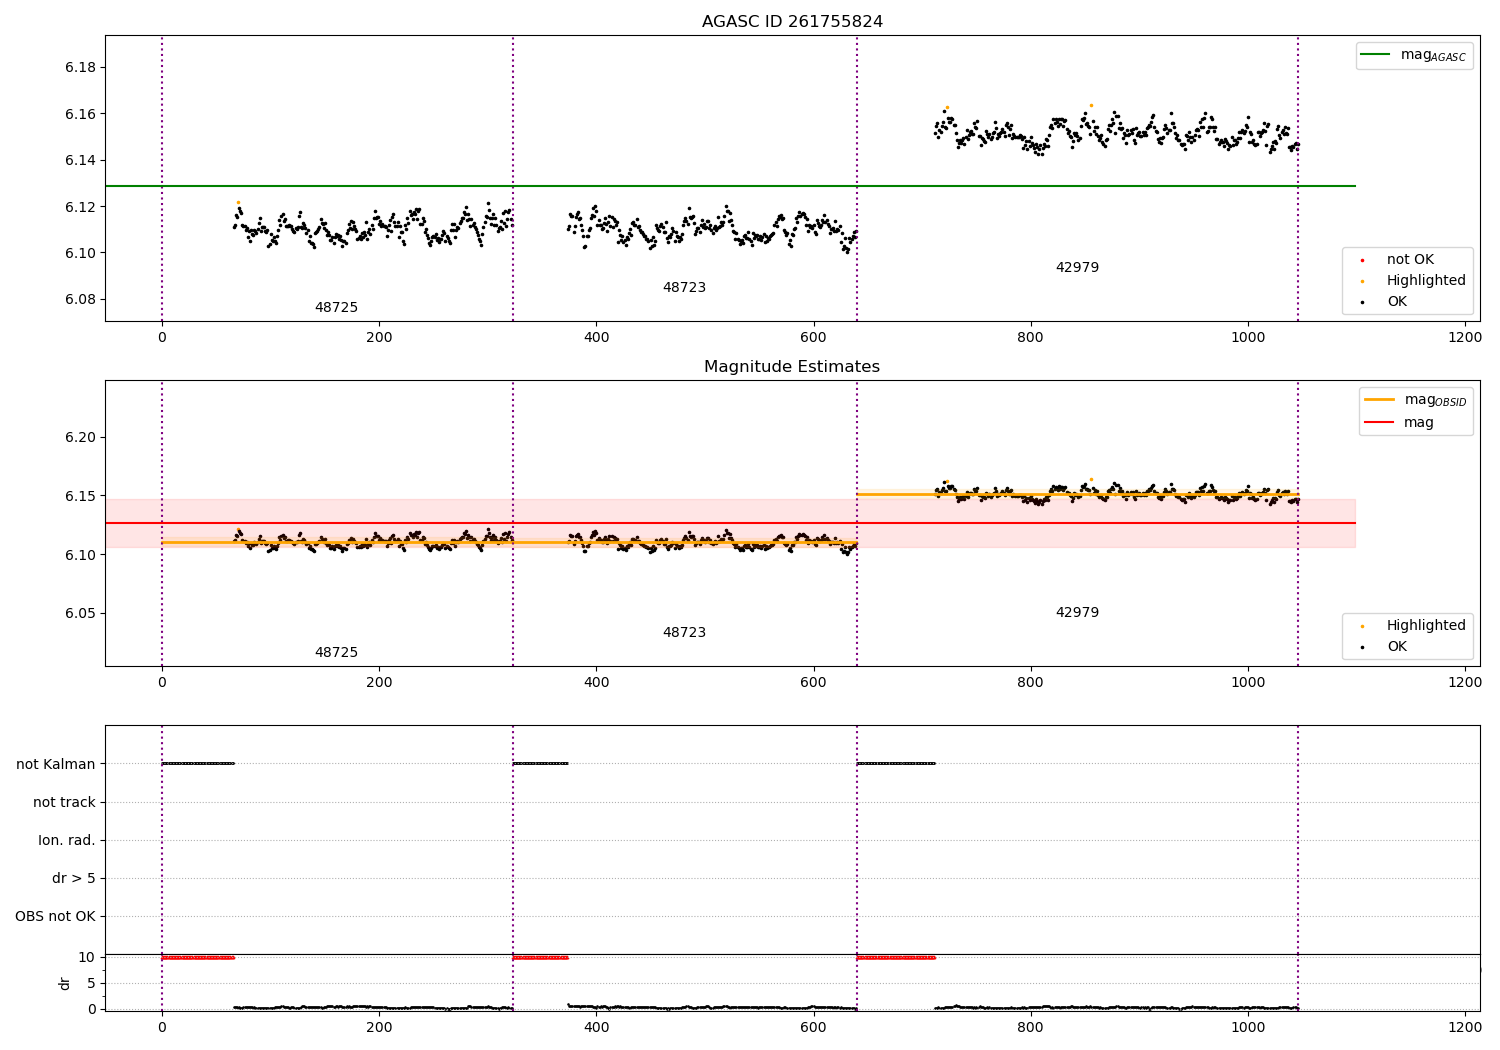Click the 48725 label in the top plot
Viewport: 1500px width, 1050px height.
point(336,308)
